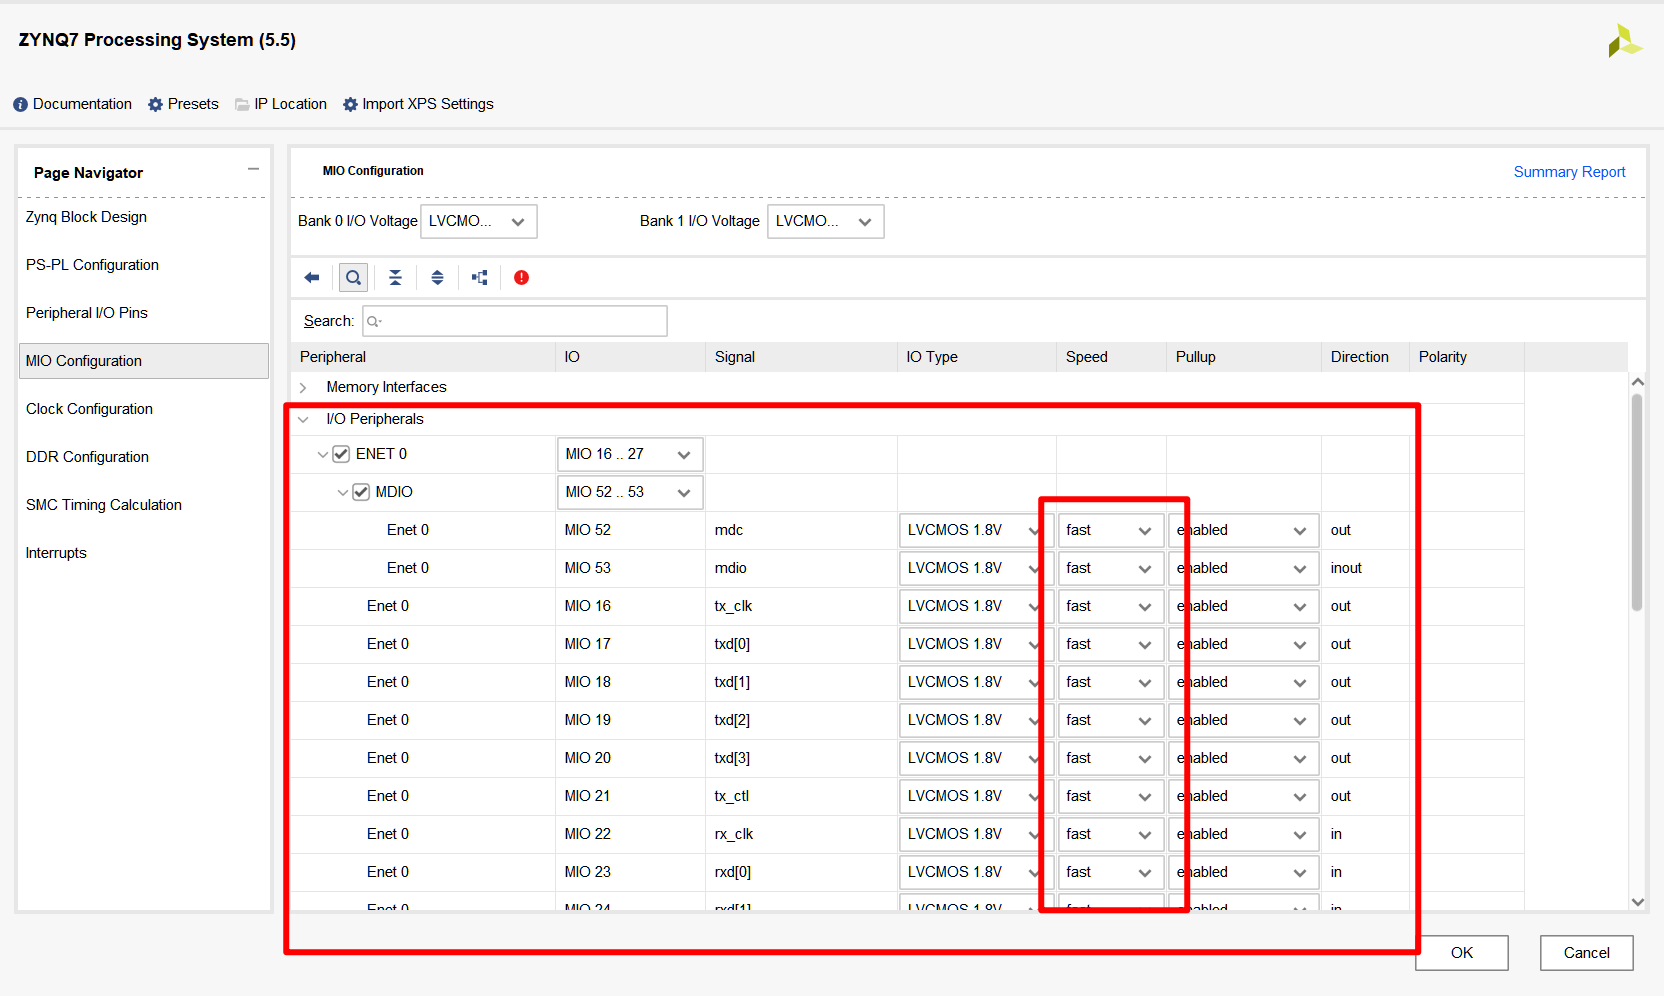
Task: Collapse the I/O Peripherals tree row
Action: (x=303, y=420)
